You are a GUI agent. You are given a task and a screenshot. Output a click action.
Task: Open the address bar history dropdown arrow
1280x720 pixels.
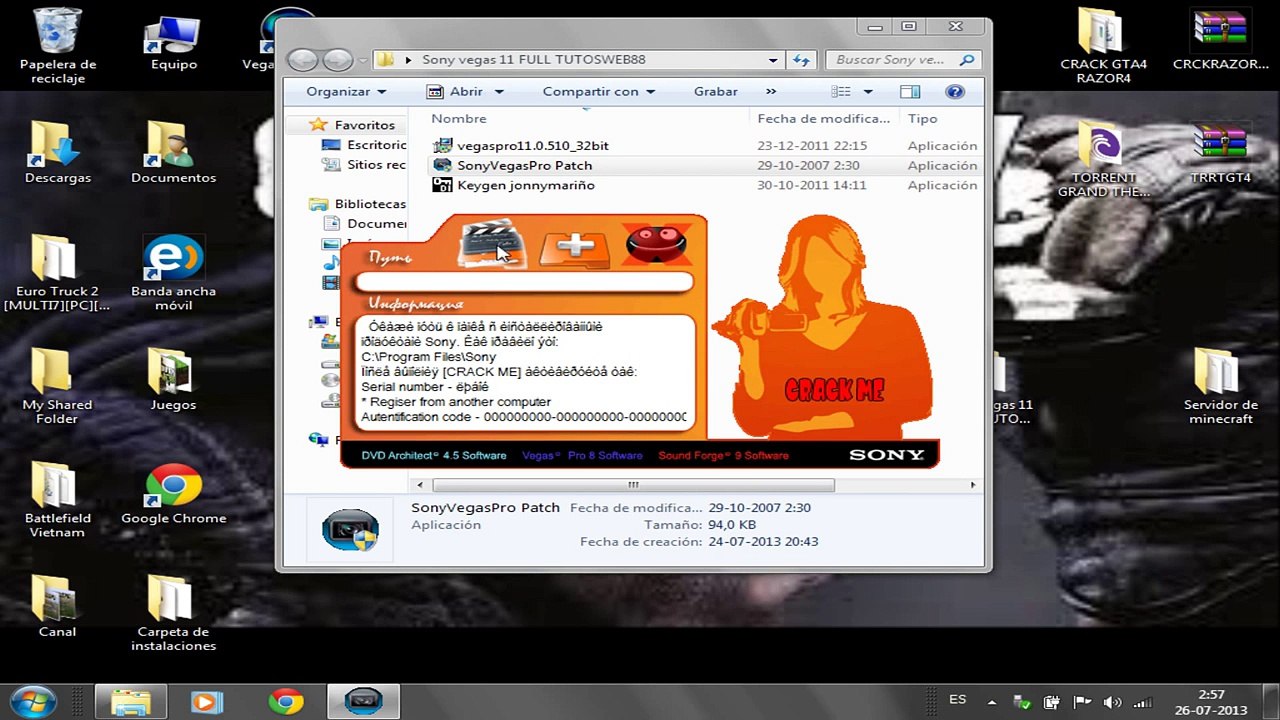pos(773,60)
